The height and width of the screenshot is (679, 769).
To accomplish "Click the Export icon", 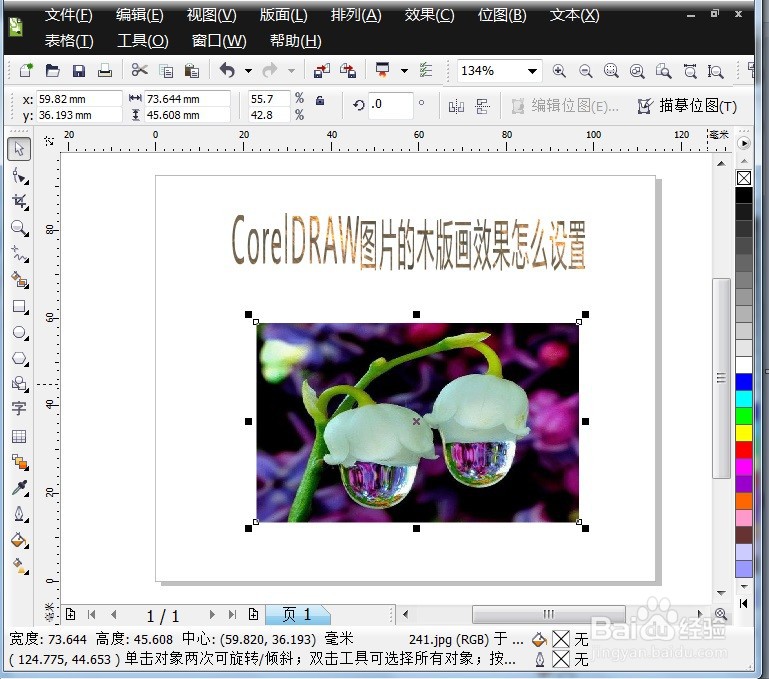I will click(348, 71).
